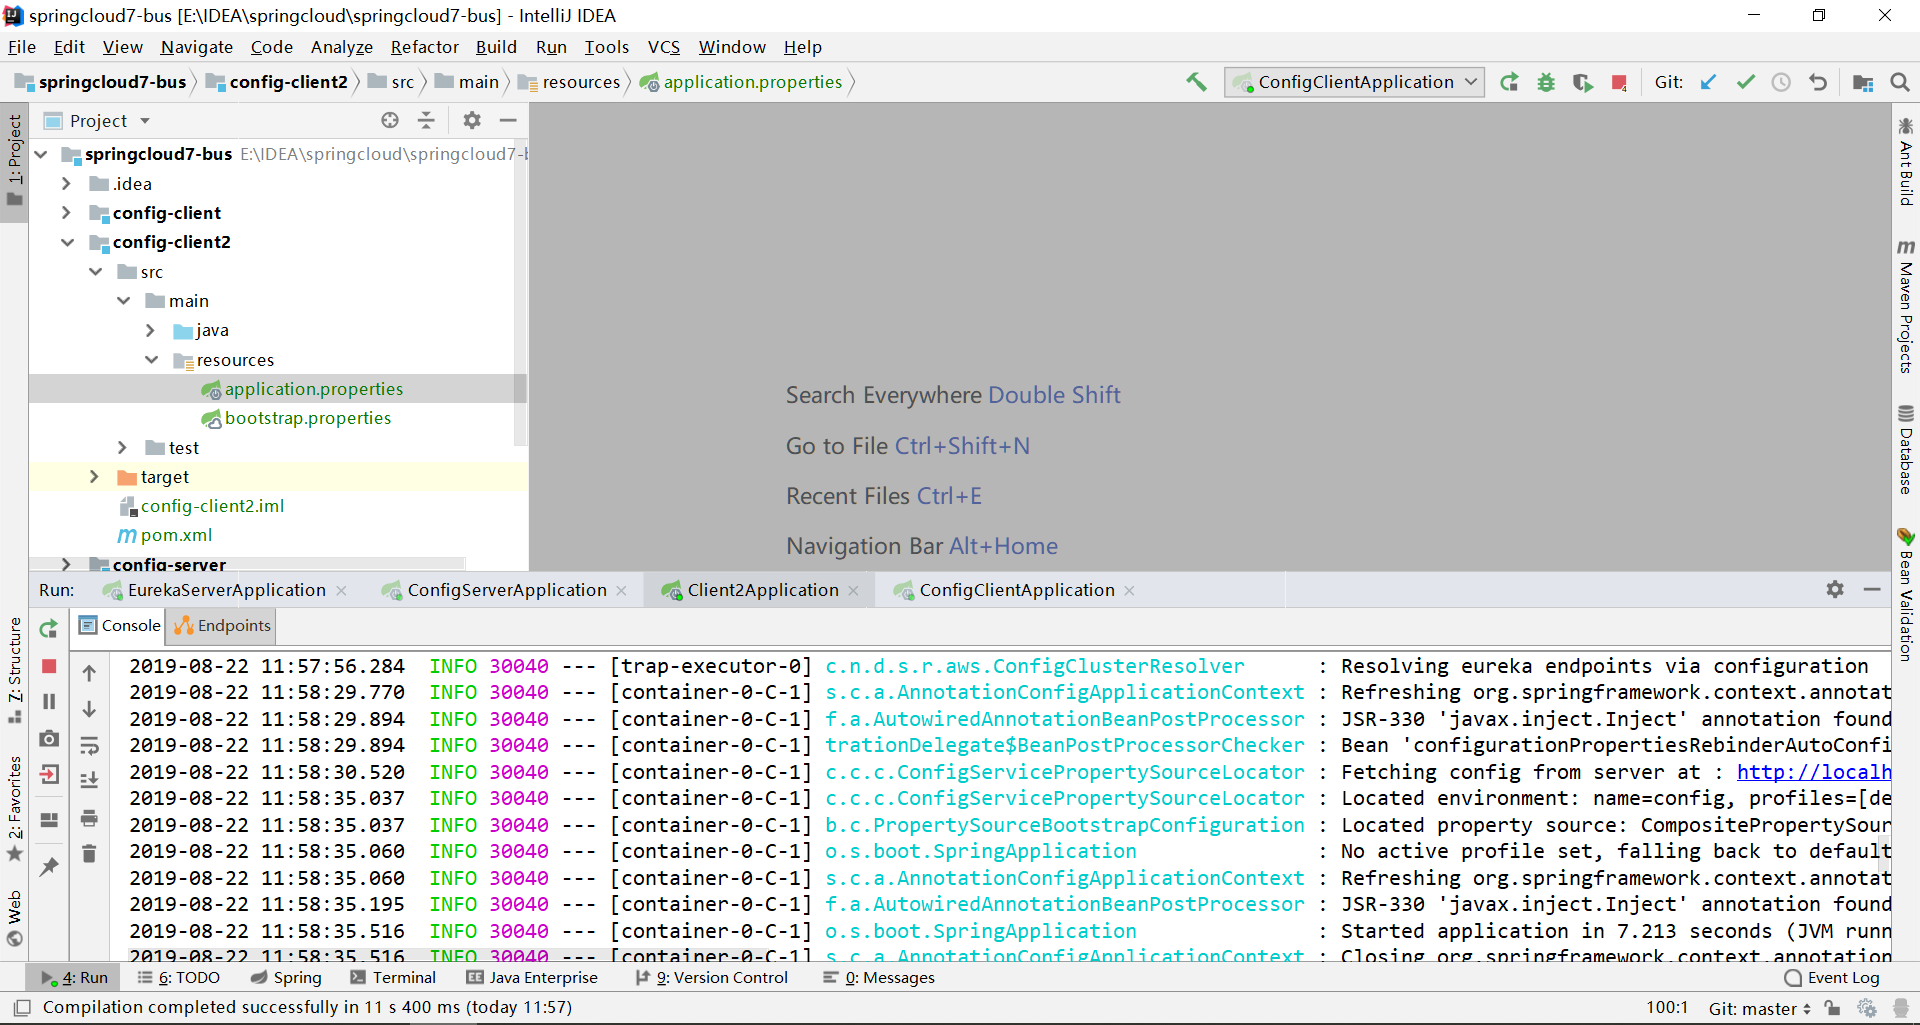Update project from Git with the blue arrow

1709,82
